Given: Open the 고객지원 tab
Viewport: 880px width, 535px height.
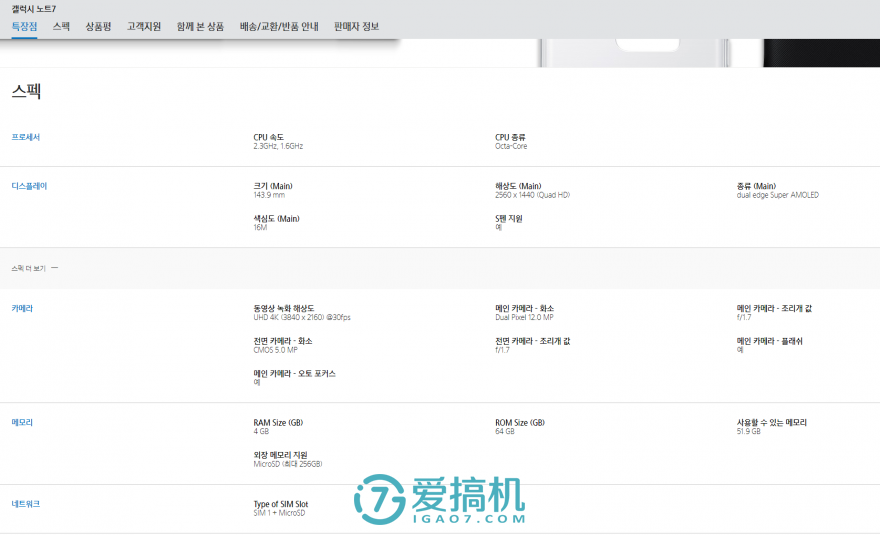Looking at the screenshot, I should click(x=144, y=26).
